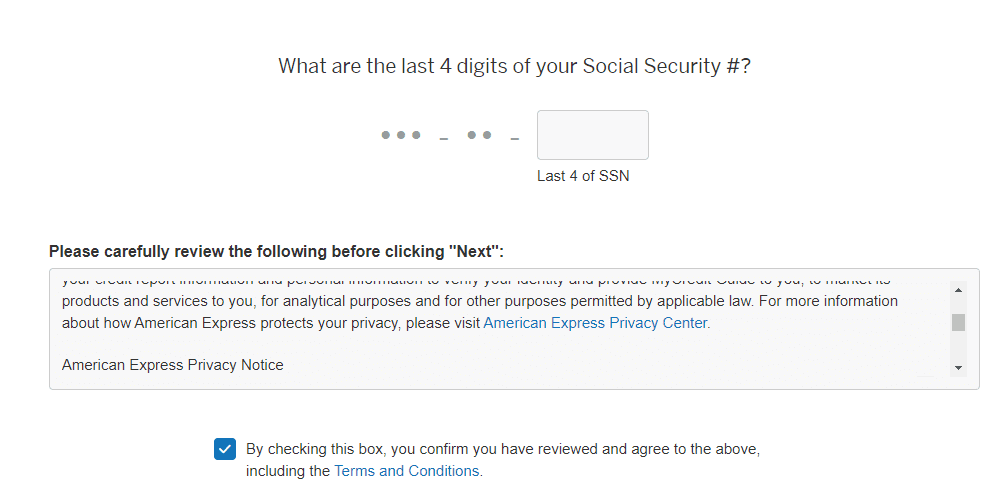Click the dash before the SSN input field
Screen dimensions: 1003x487
click(x=514, y=138)
